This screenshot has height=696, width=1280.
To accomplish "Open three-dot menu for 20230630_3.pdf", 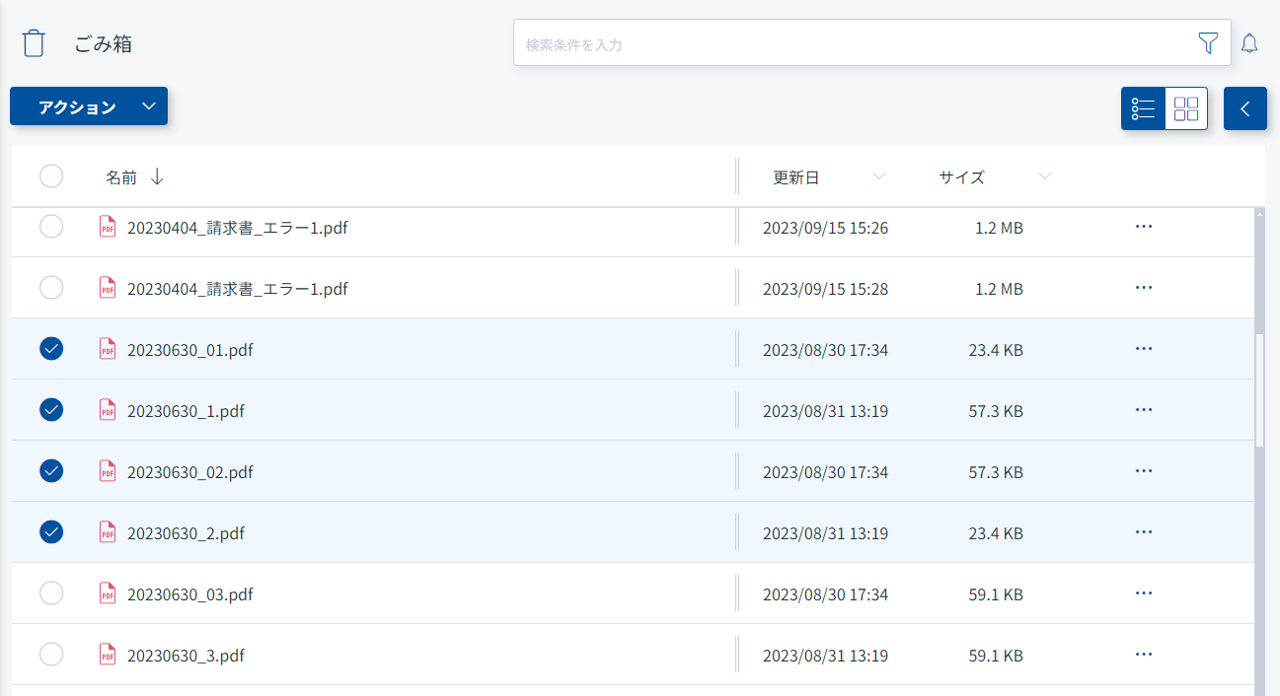I will click(1144, 655).
